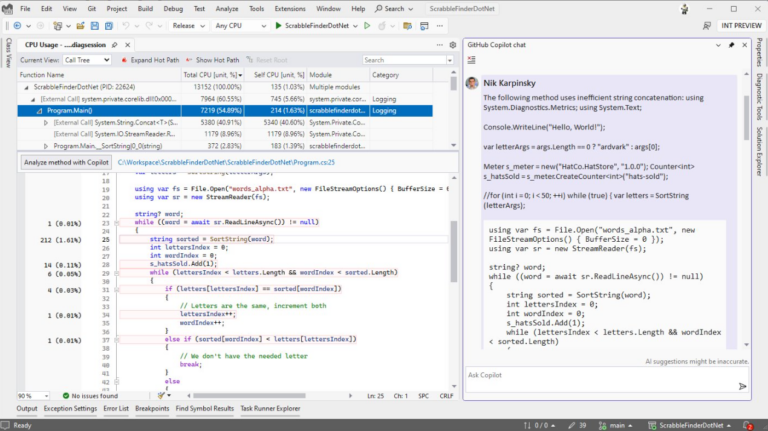Viewport: 768px width, 431px height.
Task: Open the Call Tree current view dropdown
Action: [87, 60]
